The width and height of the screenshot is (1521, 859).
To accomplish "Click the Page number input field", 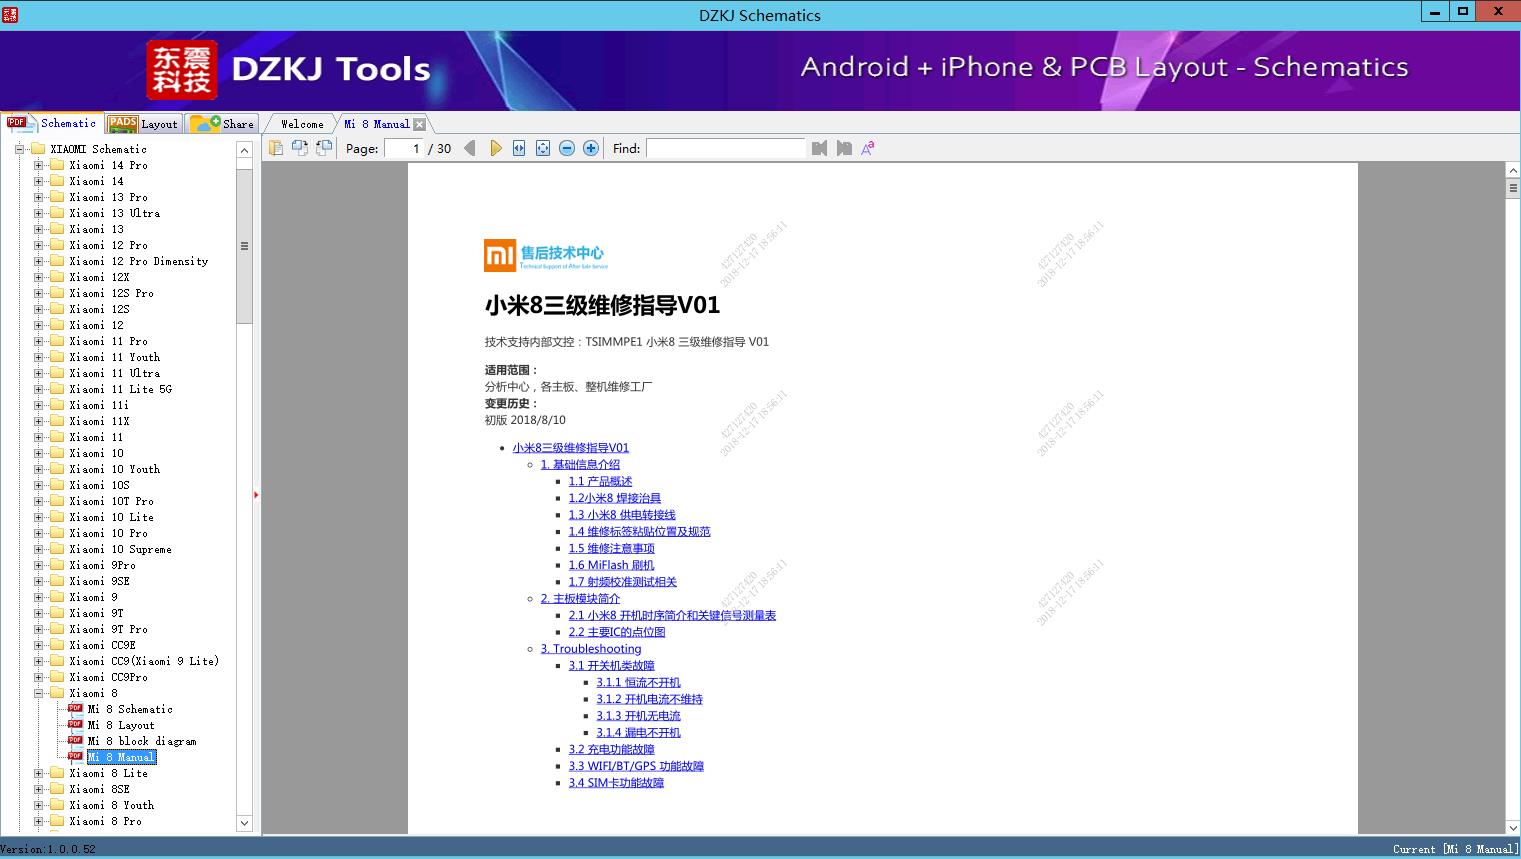I will point(403,148).
